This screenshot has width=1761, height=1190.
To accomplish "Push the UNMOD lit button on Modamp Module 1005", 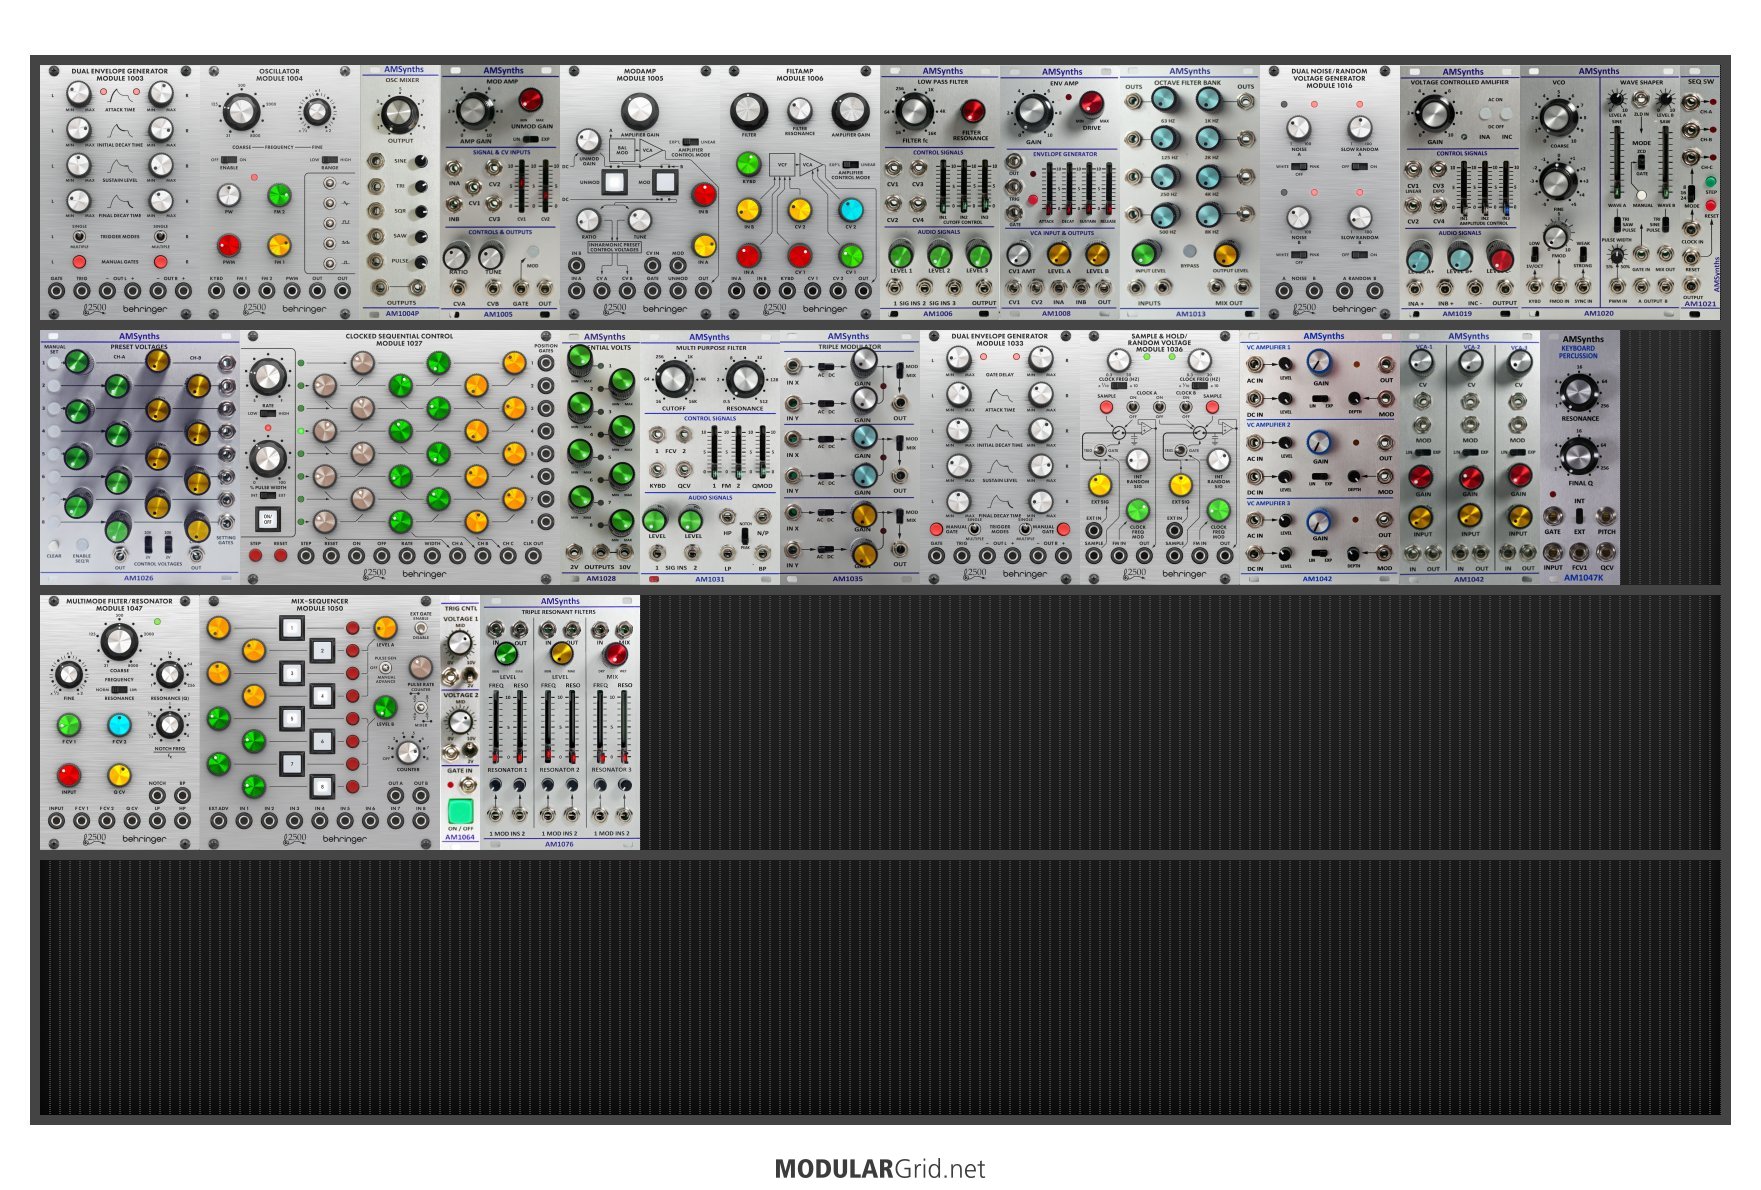I will pyautogui.click(x=616, y=182).
